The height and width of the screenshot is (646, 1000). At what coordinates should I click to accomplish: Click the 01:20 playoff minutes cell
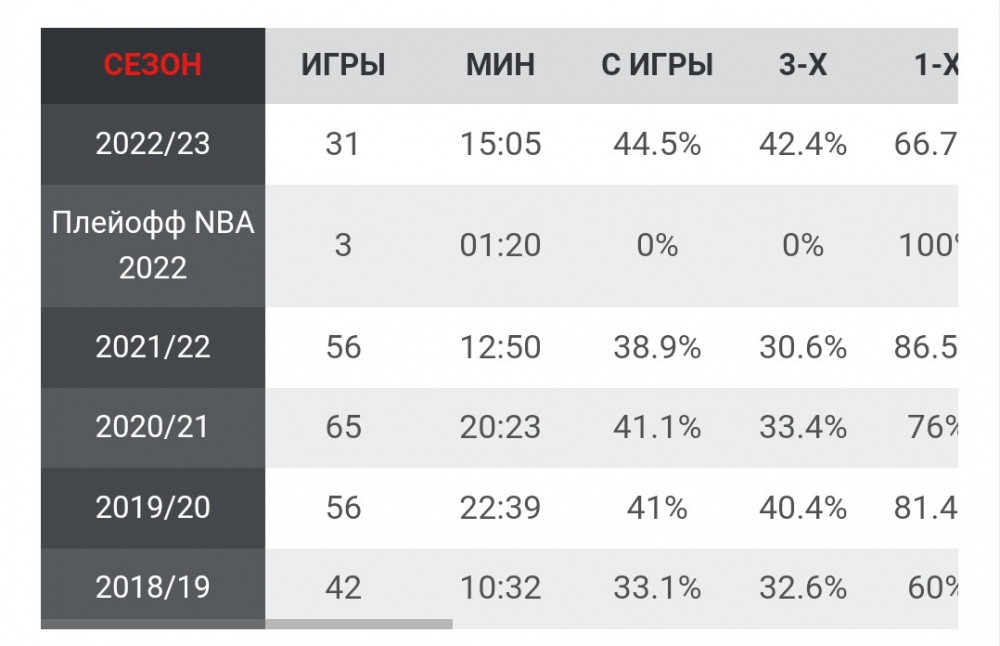(x=500, y=245)
